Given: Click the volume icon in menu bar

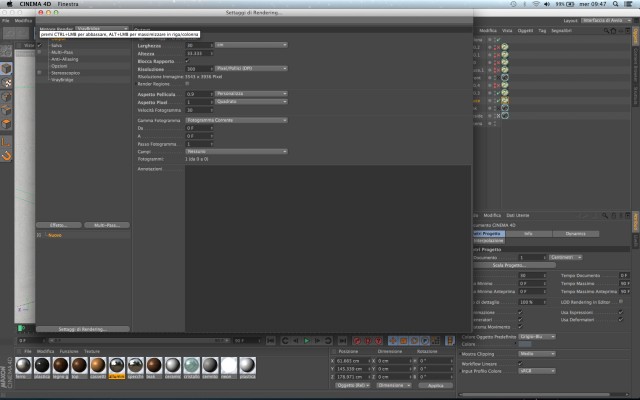Looking at the screenshot, I should tap(547, 4).
